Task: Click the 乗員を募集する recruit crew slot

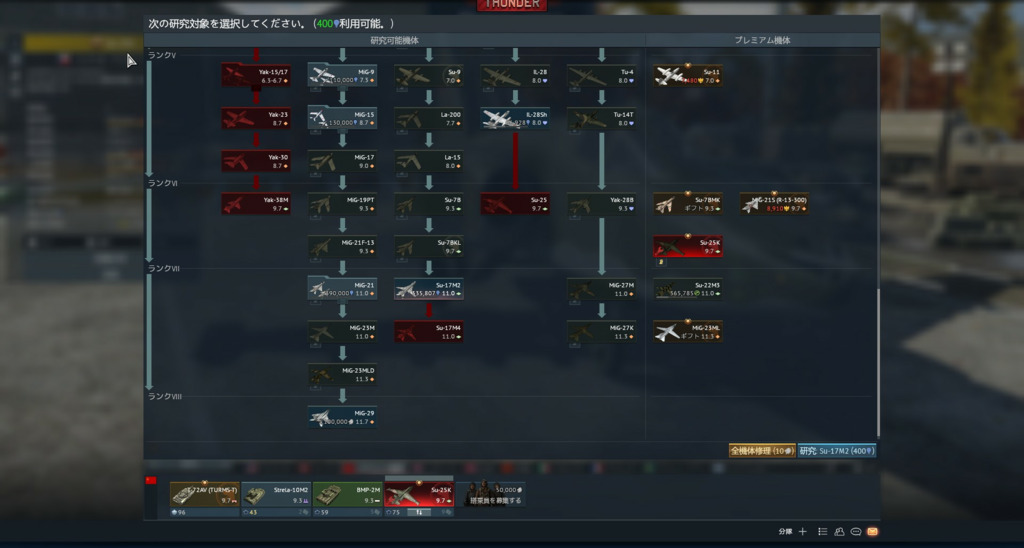Action: [x=494, y=494]
